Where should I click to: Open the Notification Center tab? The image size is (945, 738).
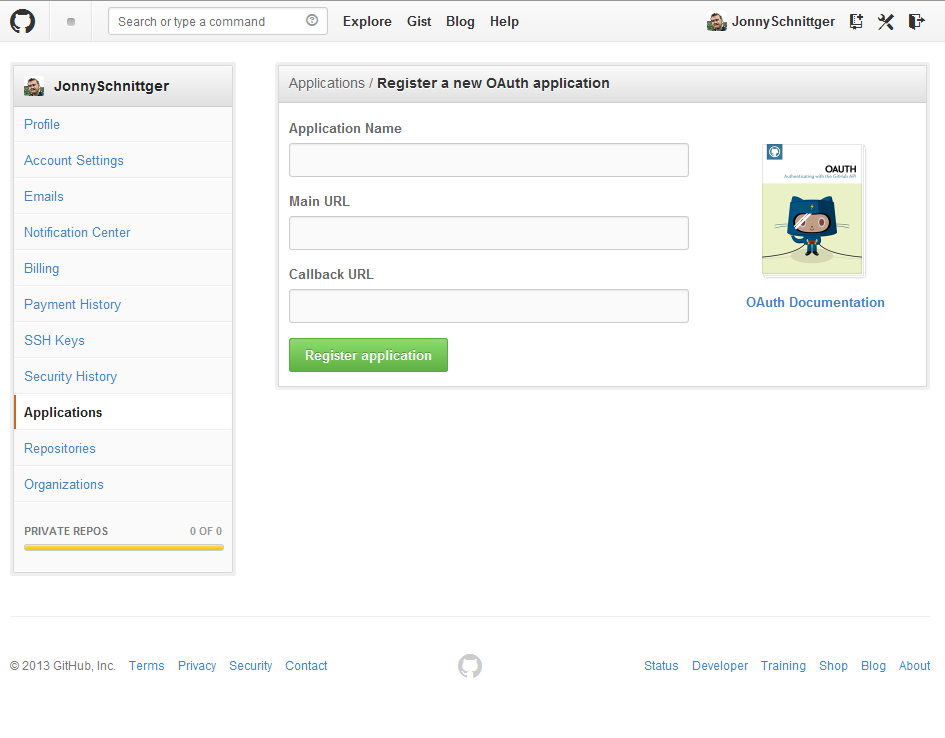pos(123,233)
